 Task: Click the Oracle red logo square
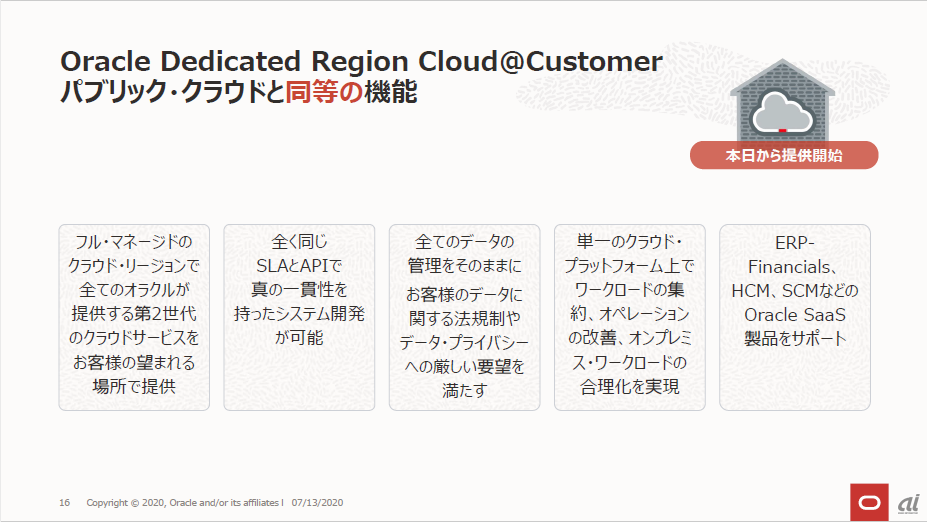point(869,502)
